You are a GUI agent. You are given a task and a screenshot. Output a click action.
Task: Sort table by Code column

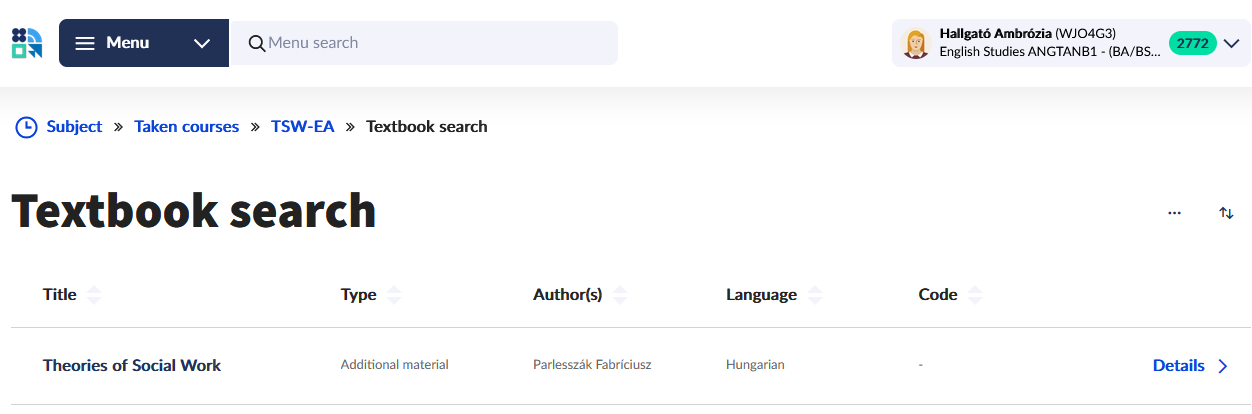[975, 295]
